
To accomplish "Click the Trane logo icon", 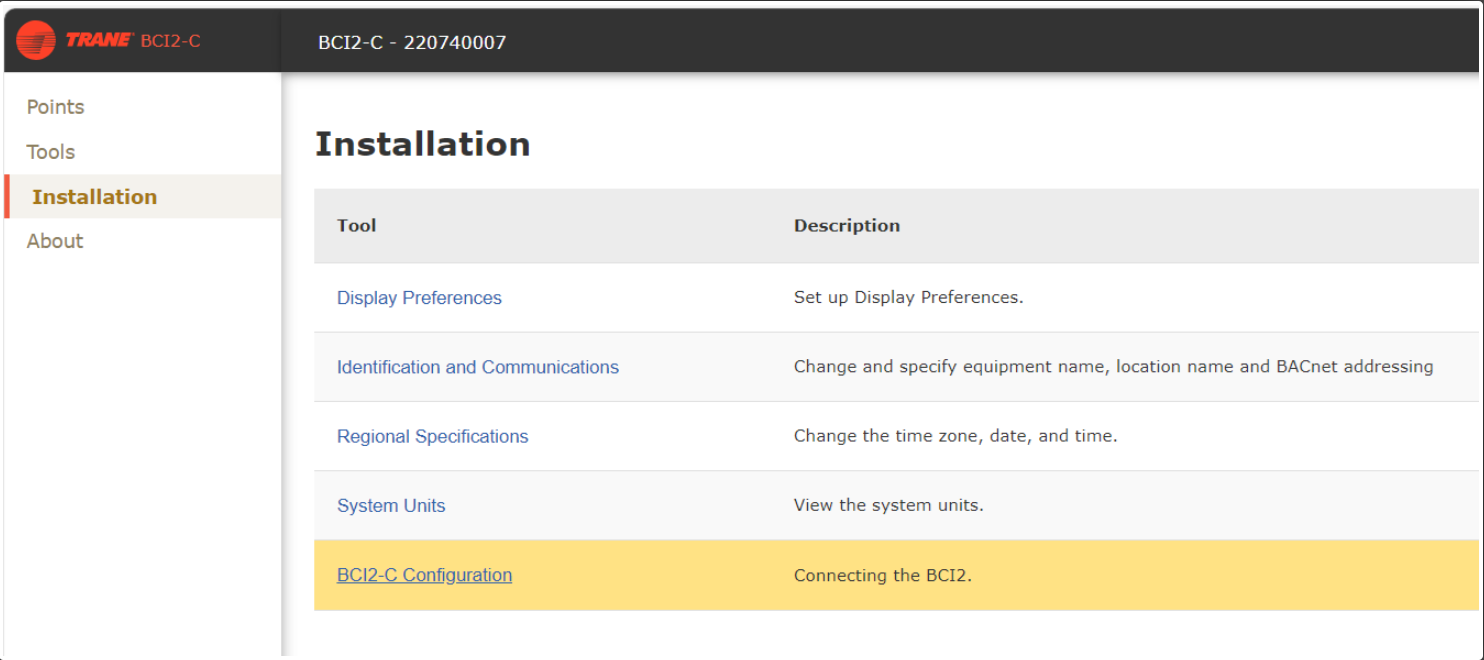I will 36,41.
